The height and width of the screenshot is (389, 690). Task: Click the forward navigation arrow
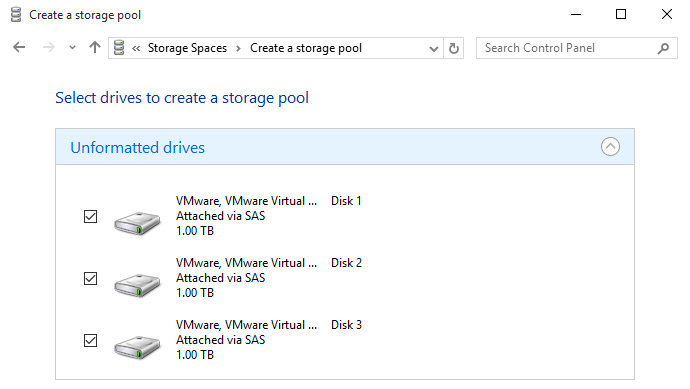click(x=48, y=48)
